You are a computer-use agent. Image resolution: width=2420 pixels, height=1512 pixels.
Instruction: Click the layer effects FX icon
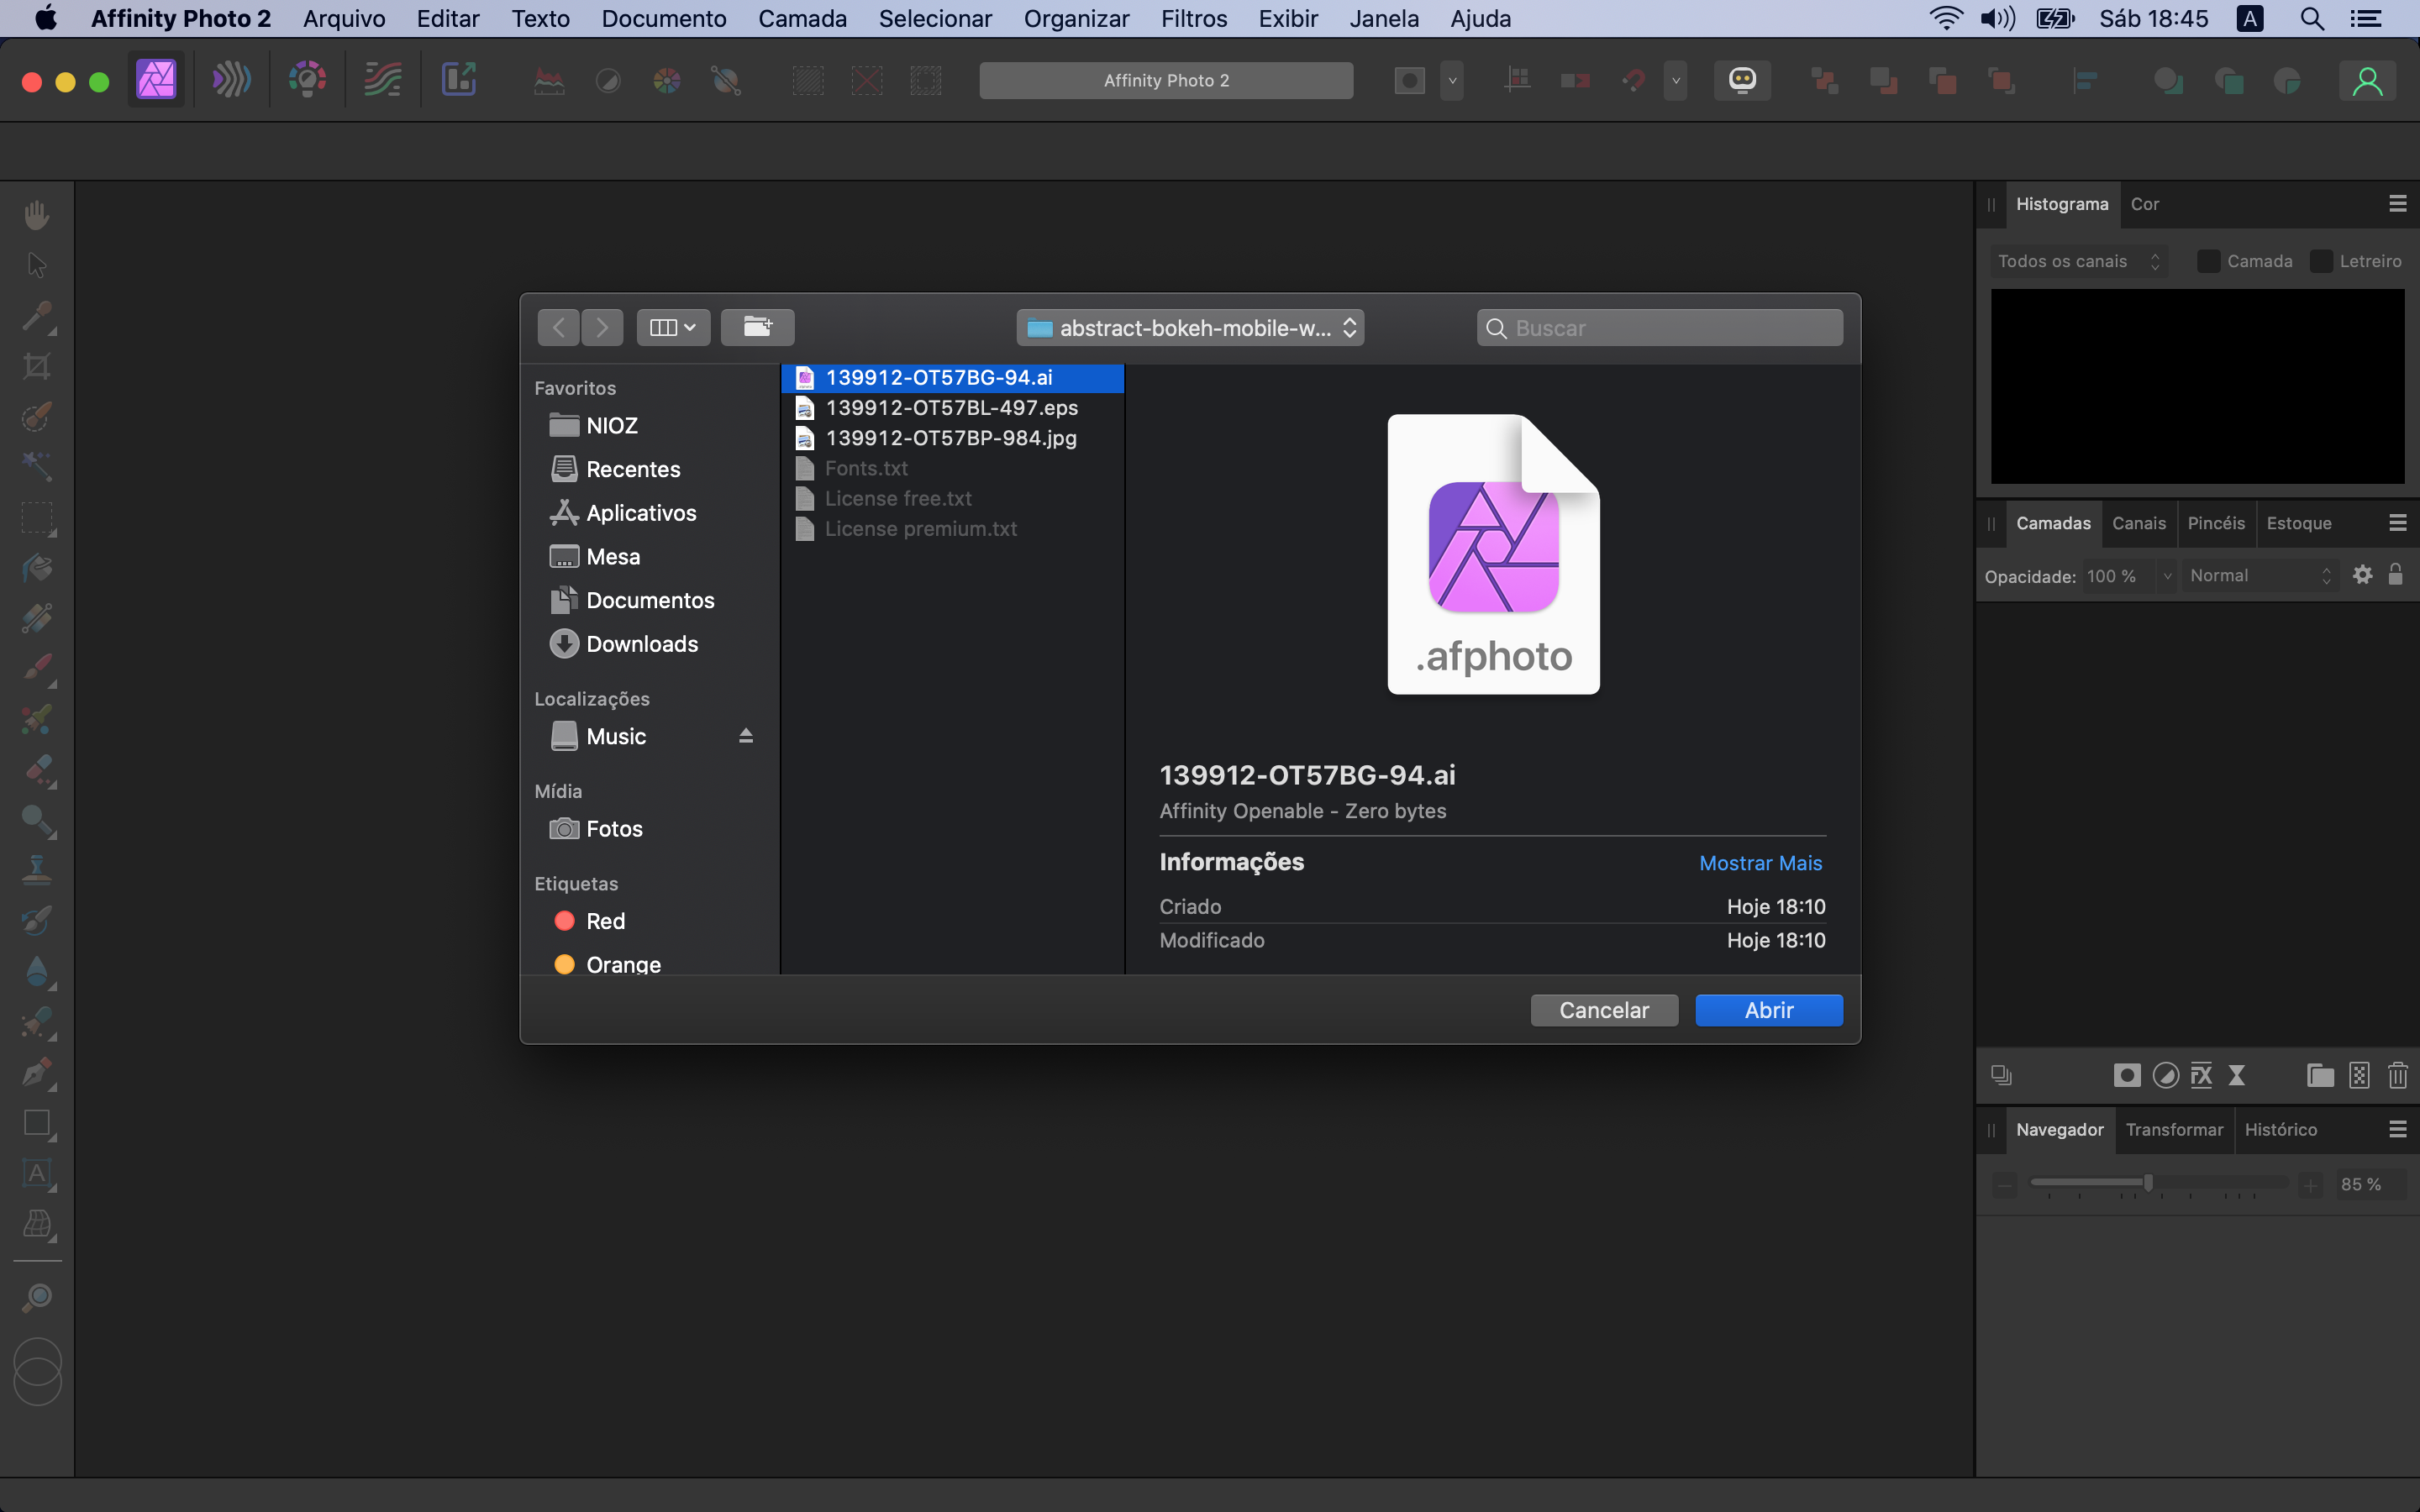(2201, 1075)
